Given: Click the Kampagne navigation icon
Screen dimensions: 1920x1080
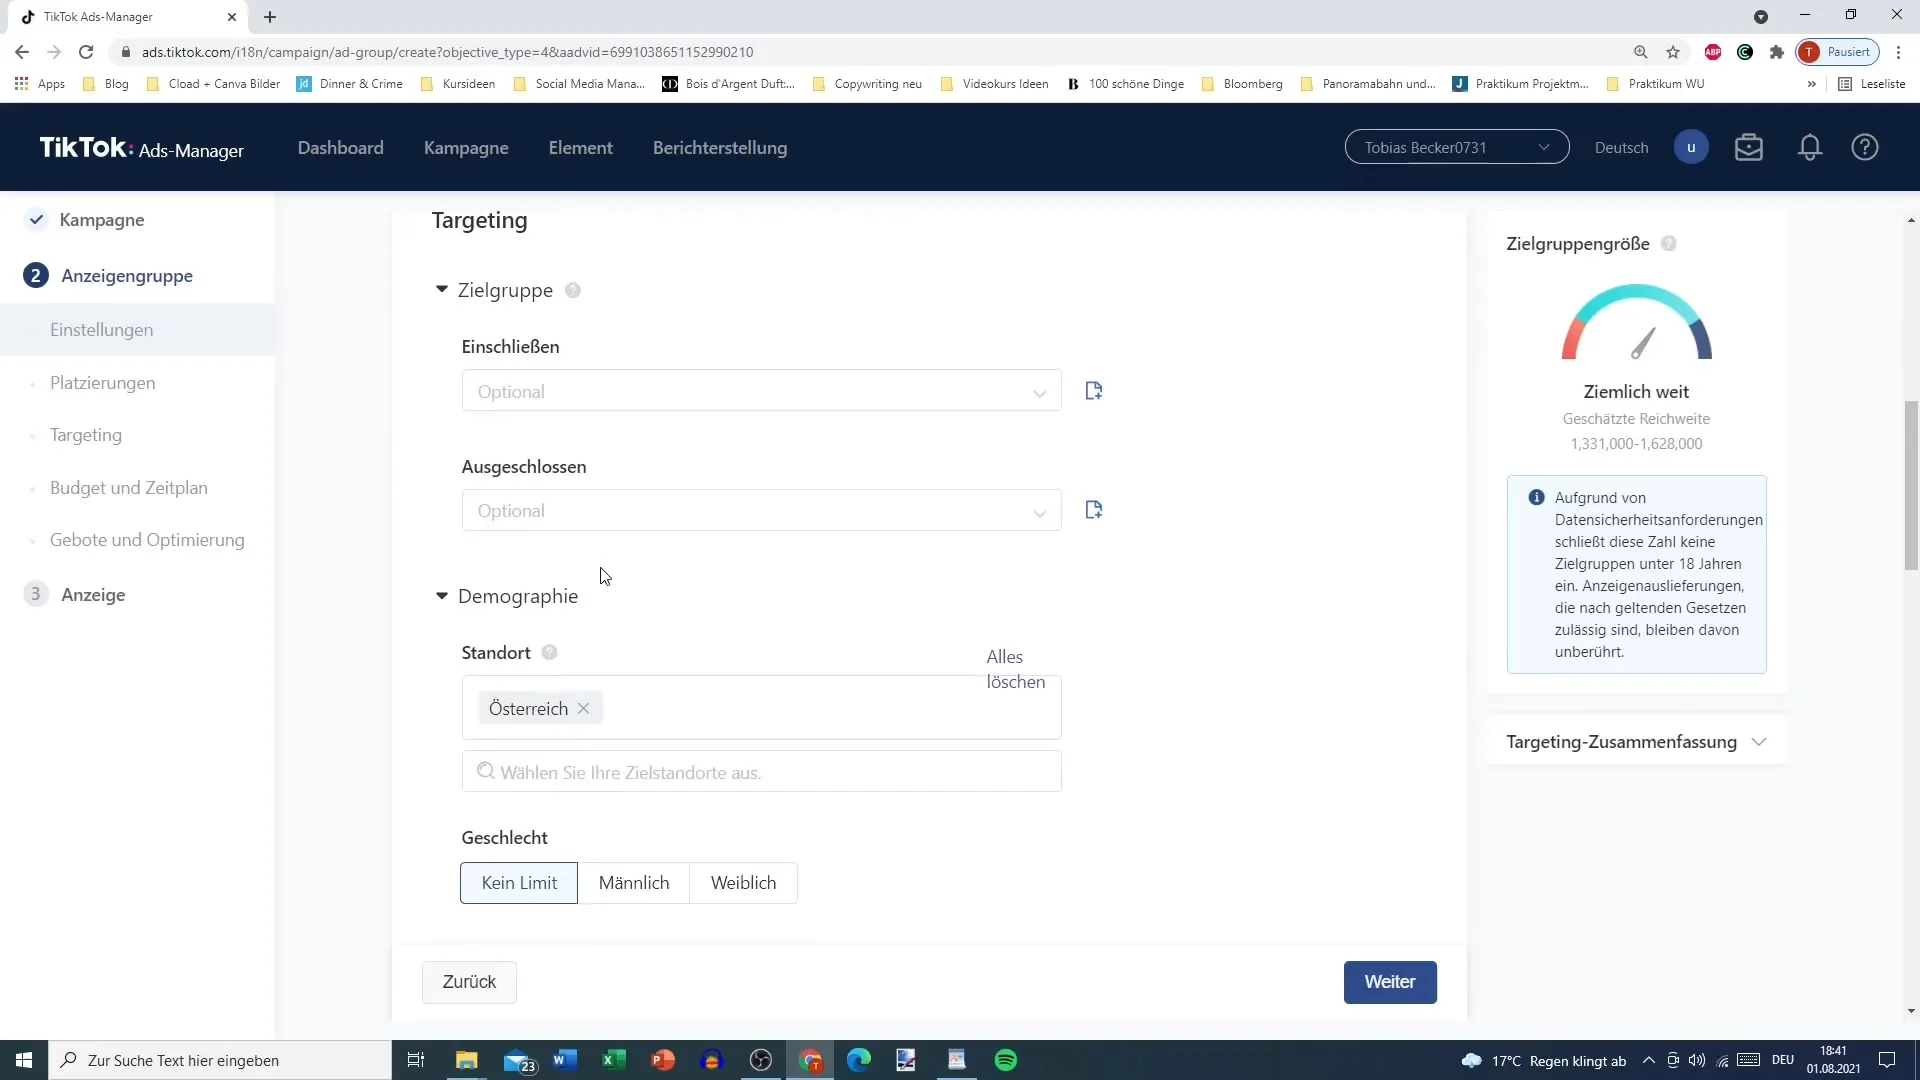Looking at the screenshot, I should (34, 218).
